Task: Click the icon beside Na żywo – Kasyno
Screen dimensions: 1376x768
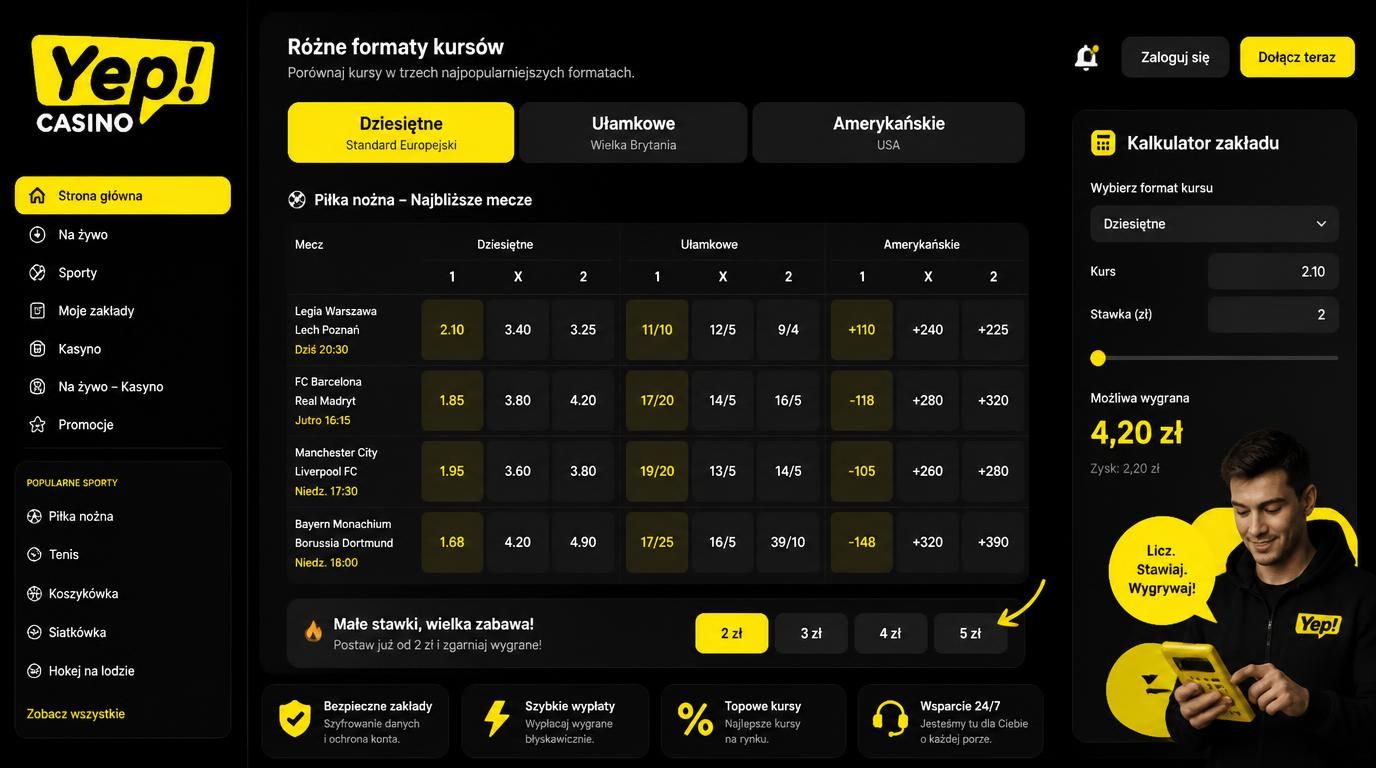Action: coord(37,386)
